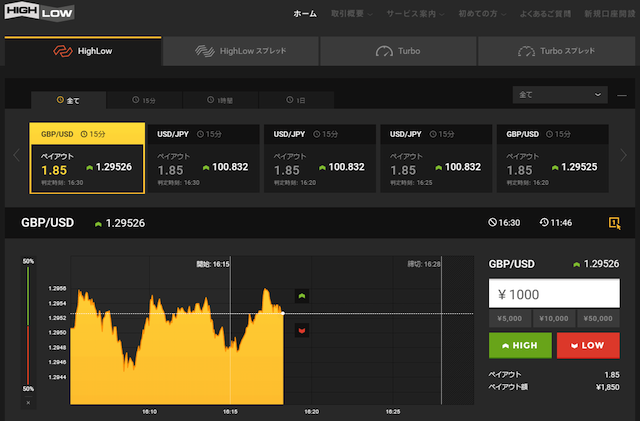
Task: Expand the 取引概要 menu
Action: [x=351, y=14]
